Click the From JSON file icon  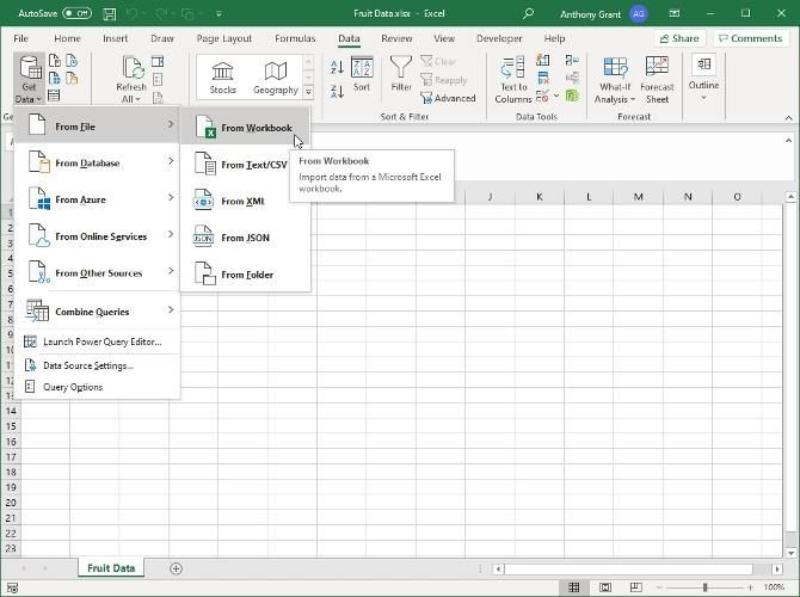point(204,238)
